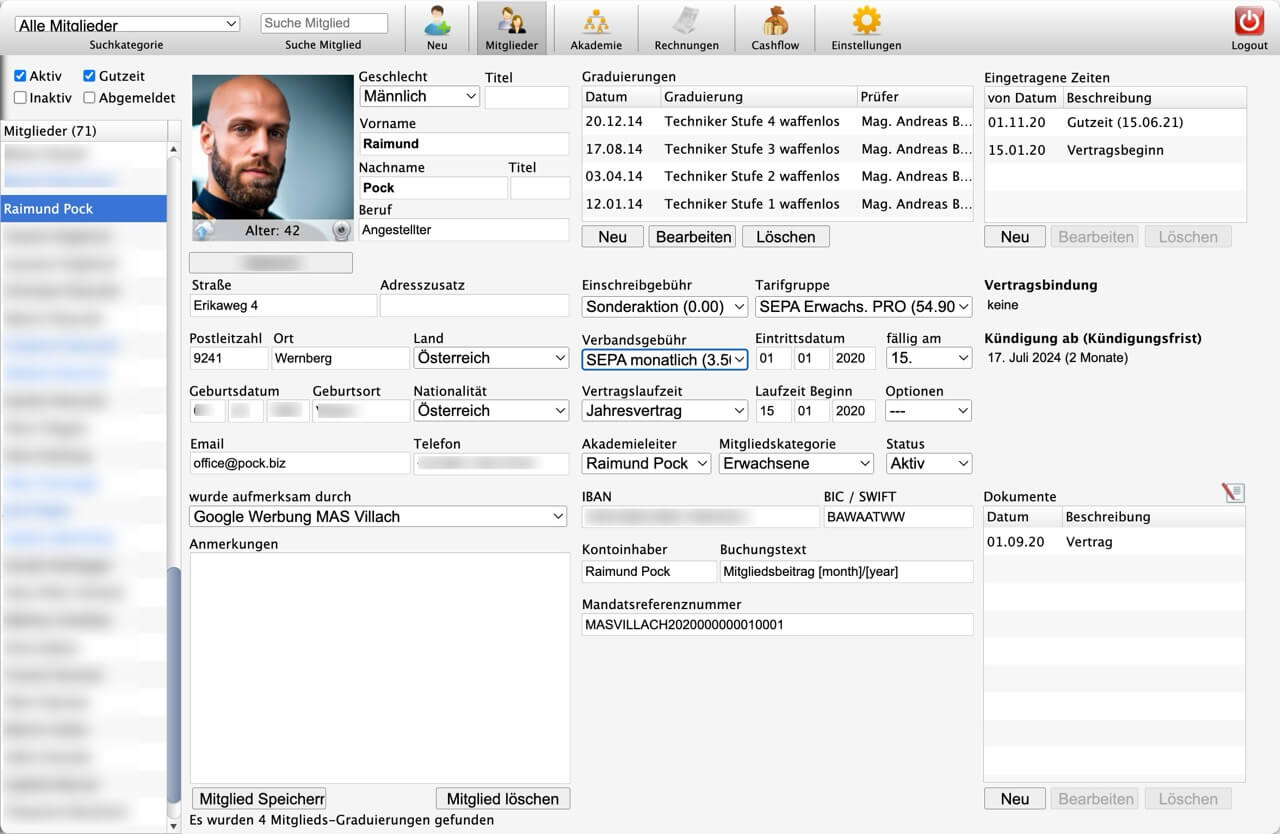Open the fällig am dropdown
This screenshot has height=834, width=1280.
pyautogui.click(x=929, y=358)
